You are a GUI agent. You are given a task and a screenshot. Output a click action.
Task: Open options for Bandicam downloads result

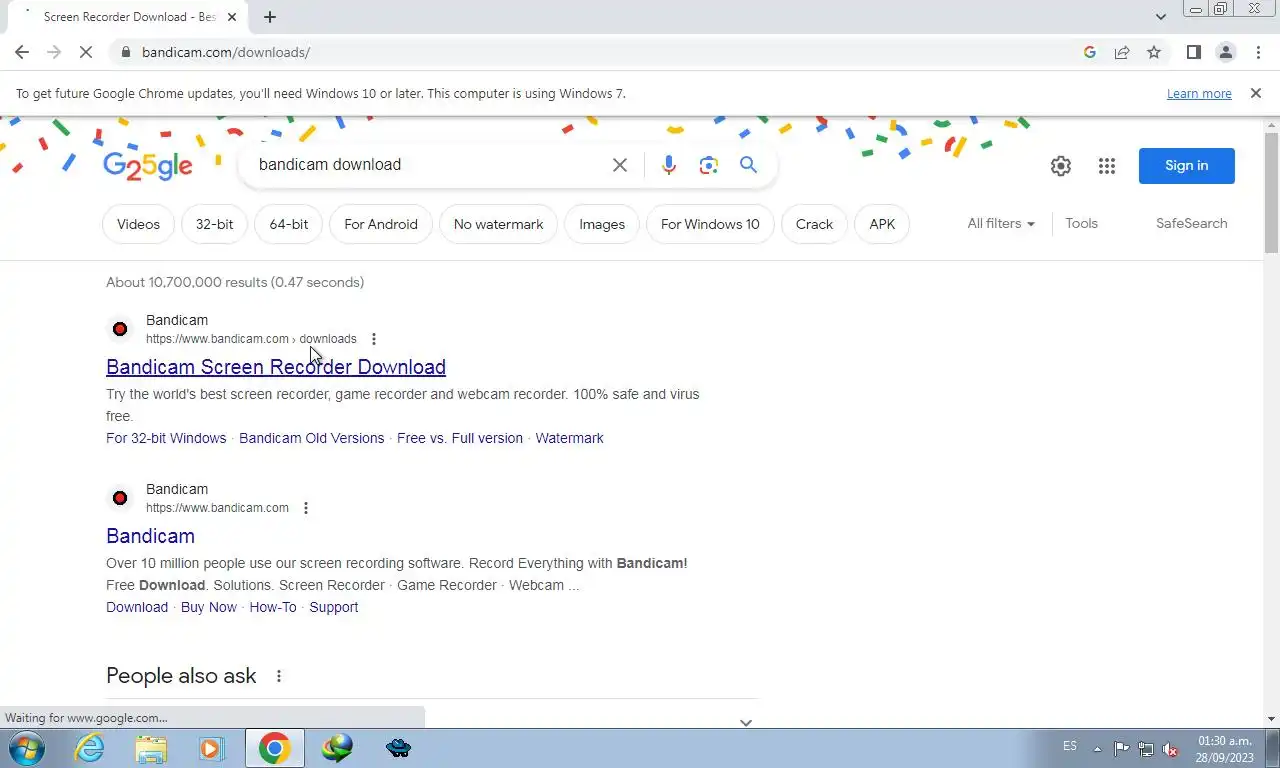click(374, 339)
